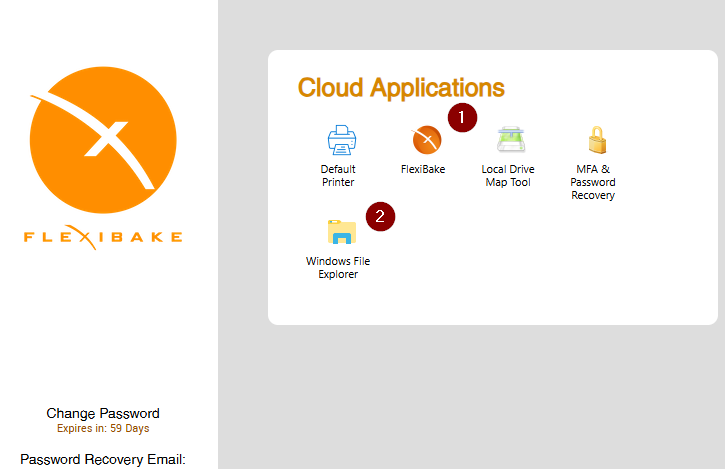Click the large FlexiBake logo in sidebar

click(103, 140)
